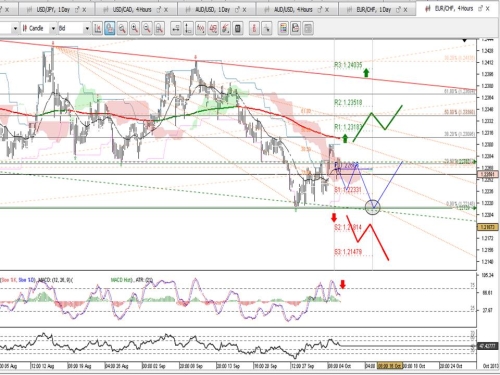The height and width of the screenshot is (375, 500).
Task: Detach the EUR/CHF, 1 Day tab window
Action: [398, 10]
